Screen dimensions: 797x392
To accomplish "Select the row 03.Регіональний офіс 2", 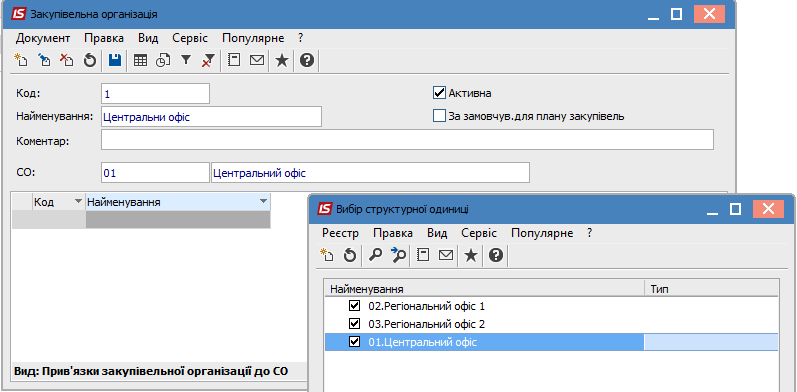I will [551, 324].
